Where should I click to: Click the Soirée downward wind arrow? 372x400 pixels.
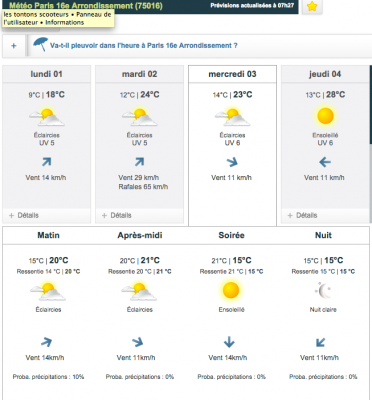229,342
